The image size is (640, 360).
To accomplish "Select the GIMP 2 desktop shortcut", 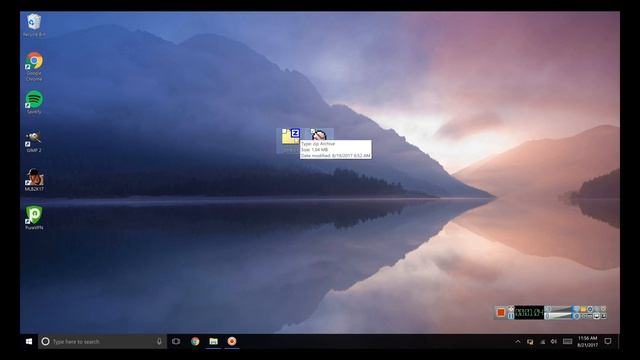I will 34,142.
